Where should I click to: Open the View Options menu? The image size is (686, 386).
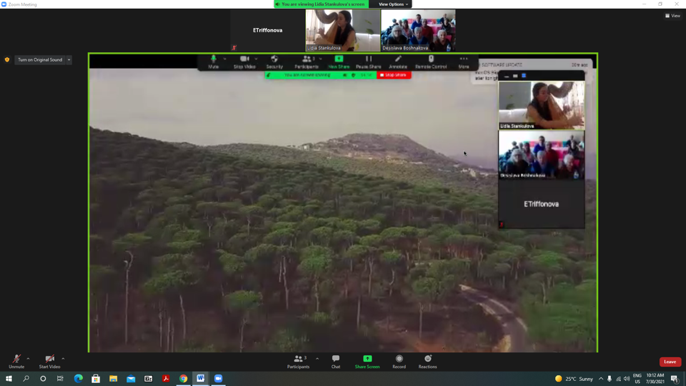point(393,4)
